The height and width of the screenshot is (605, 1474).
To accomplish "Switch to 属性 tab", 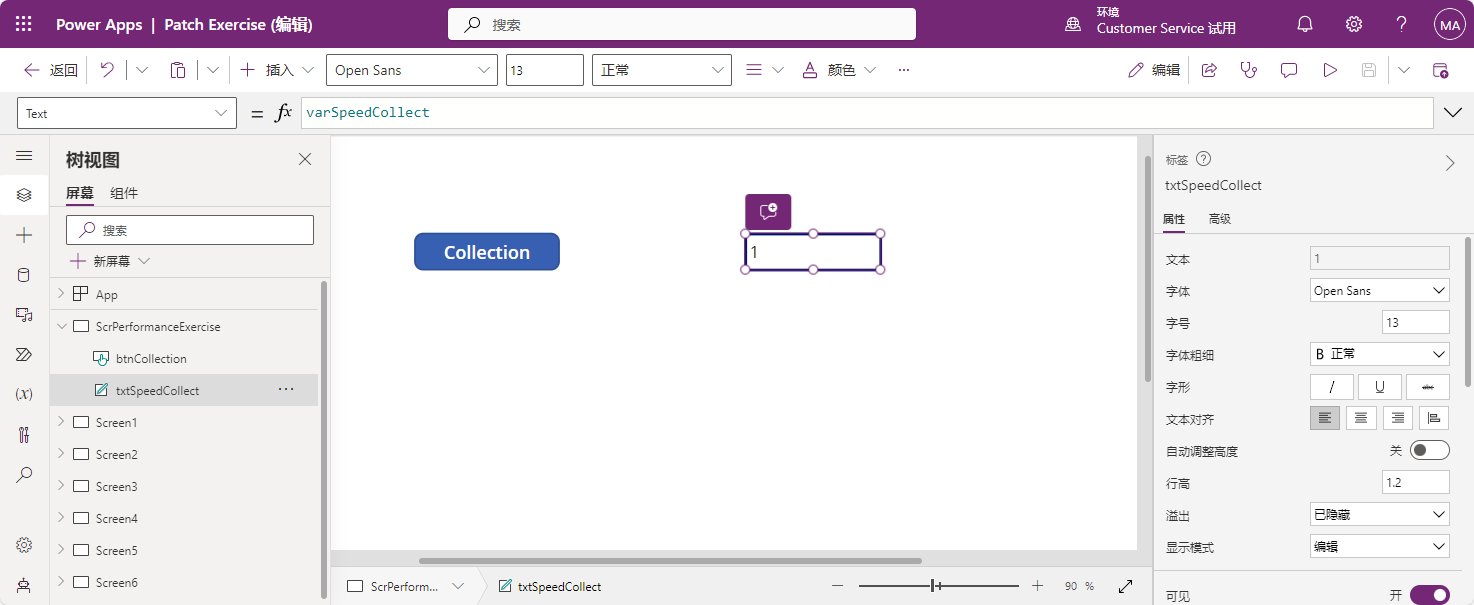I will [x=1174, y=219].
